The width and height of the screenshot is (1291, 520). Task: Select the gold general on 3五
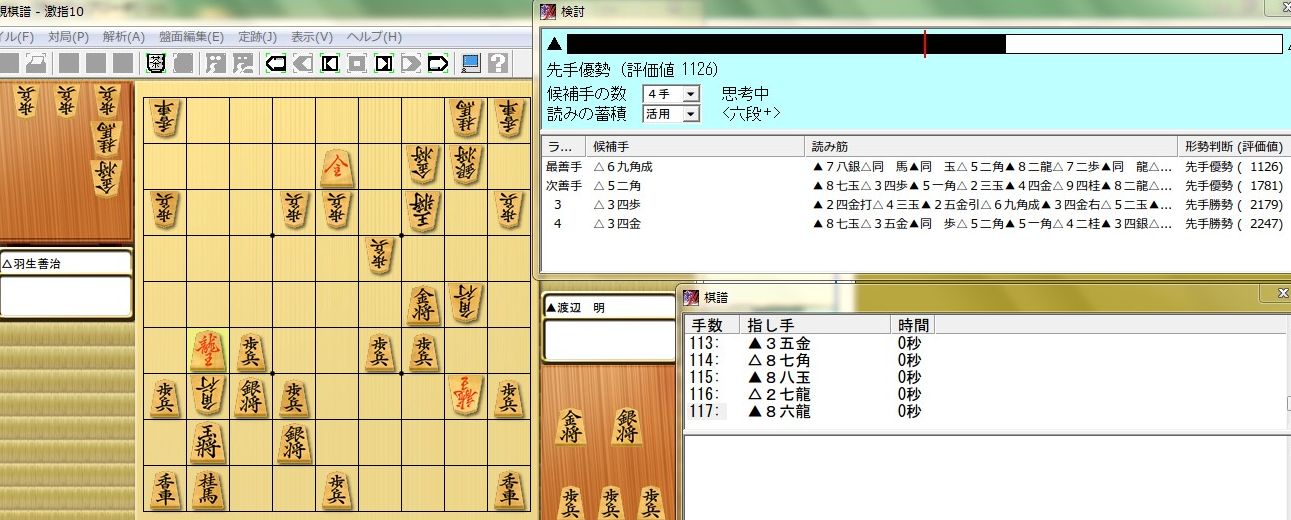pyautogui.click(x=423, y=305)
